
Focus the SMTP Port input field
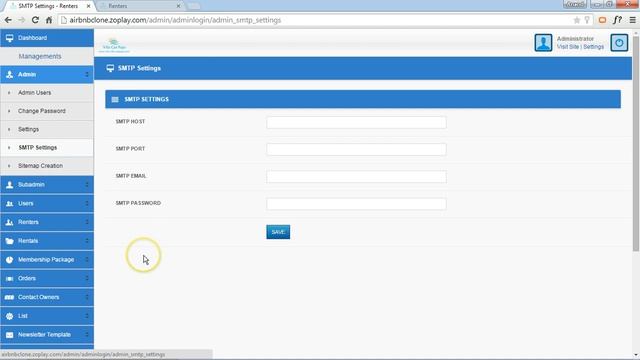pos(356,149)
